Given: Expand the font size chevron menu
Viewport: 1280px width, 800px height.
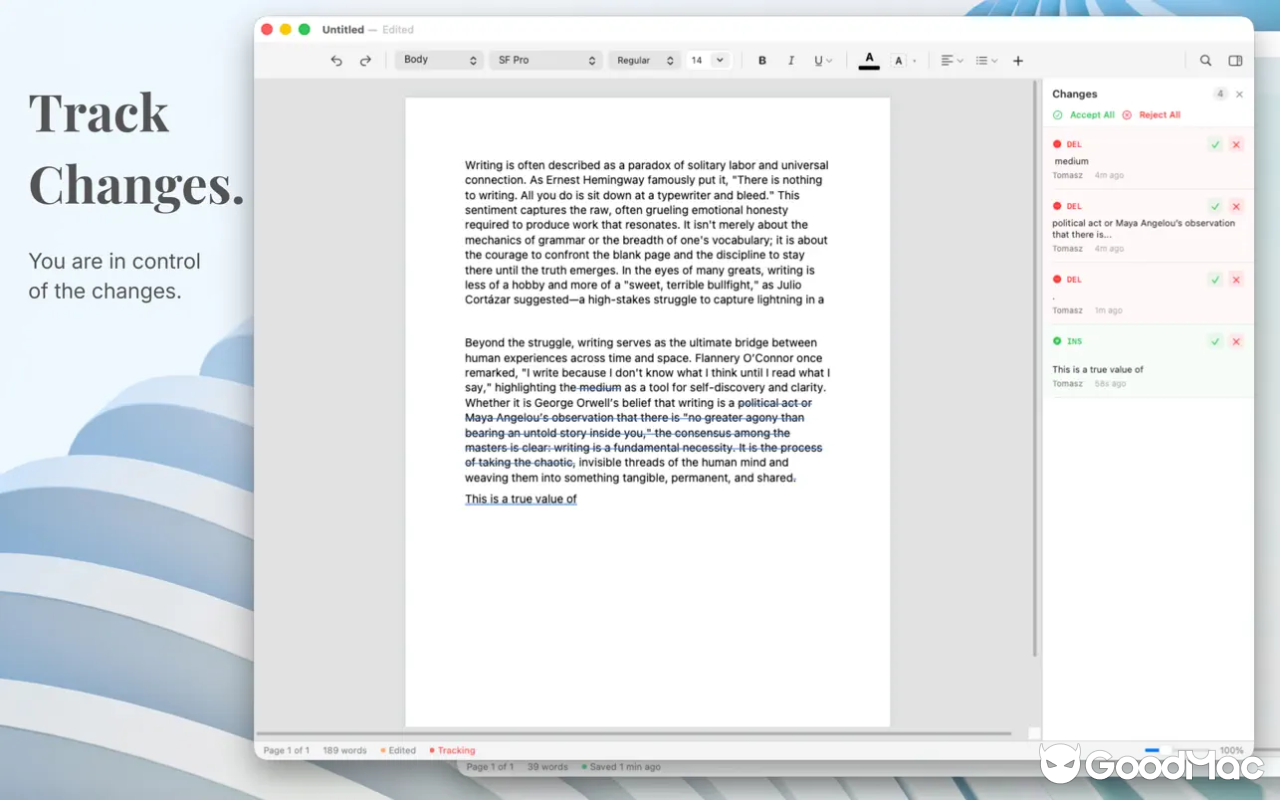Looking at the screenshot, I should 720,60.
